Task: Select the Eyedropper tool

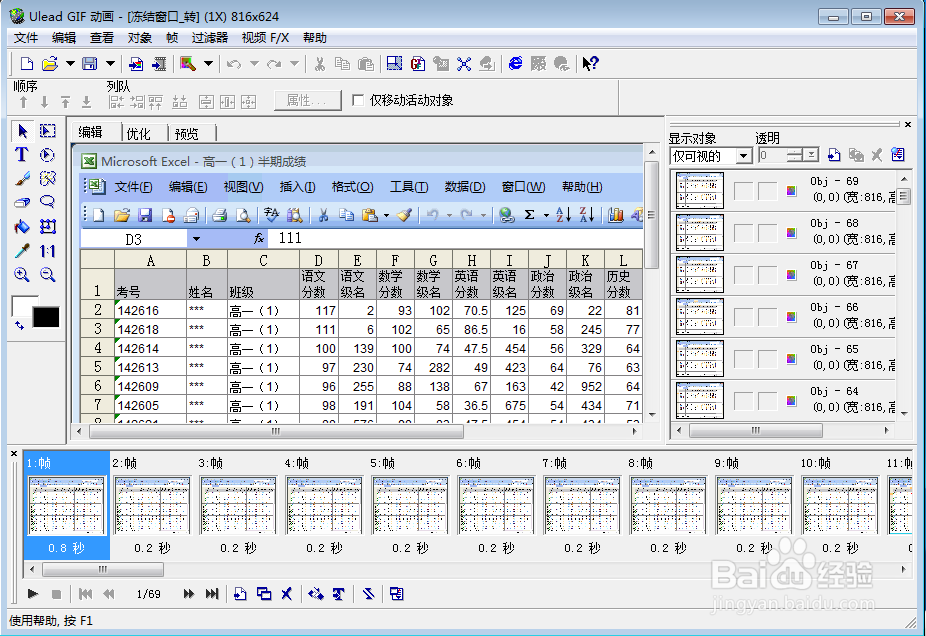Action: click(x=22, y=251)
